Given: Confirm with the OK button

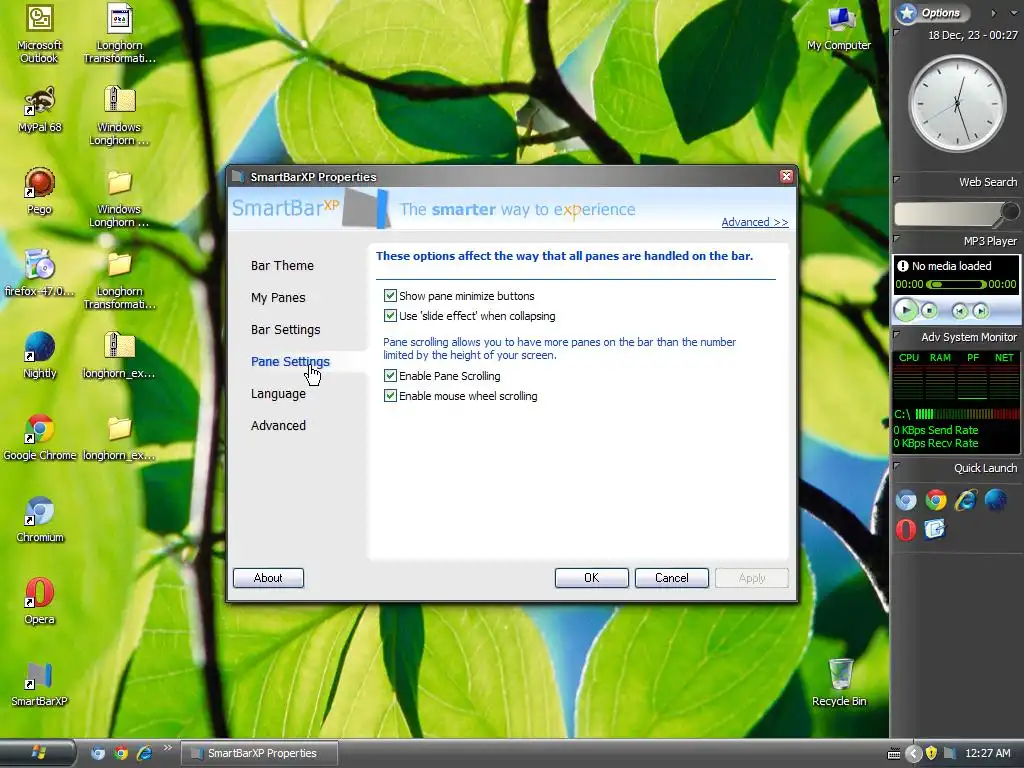Looking at the screenshot, I should coord(592,578).
